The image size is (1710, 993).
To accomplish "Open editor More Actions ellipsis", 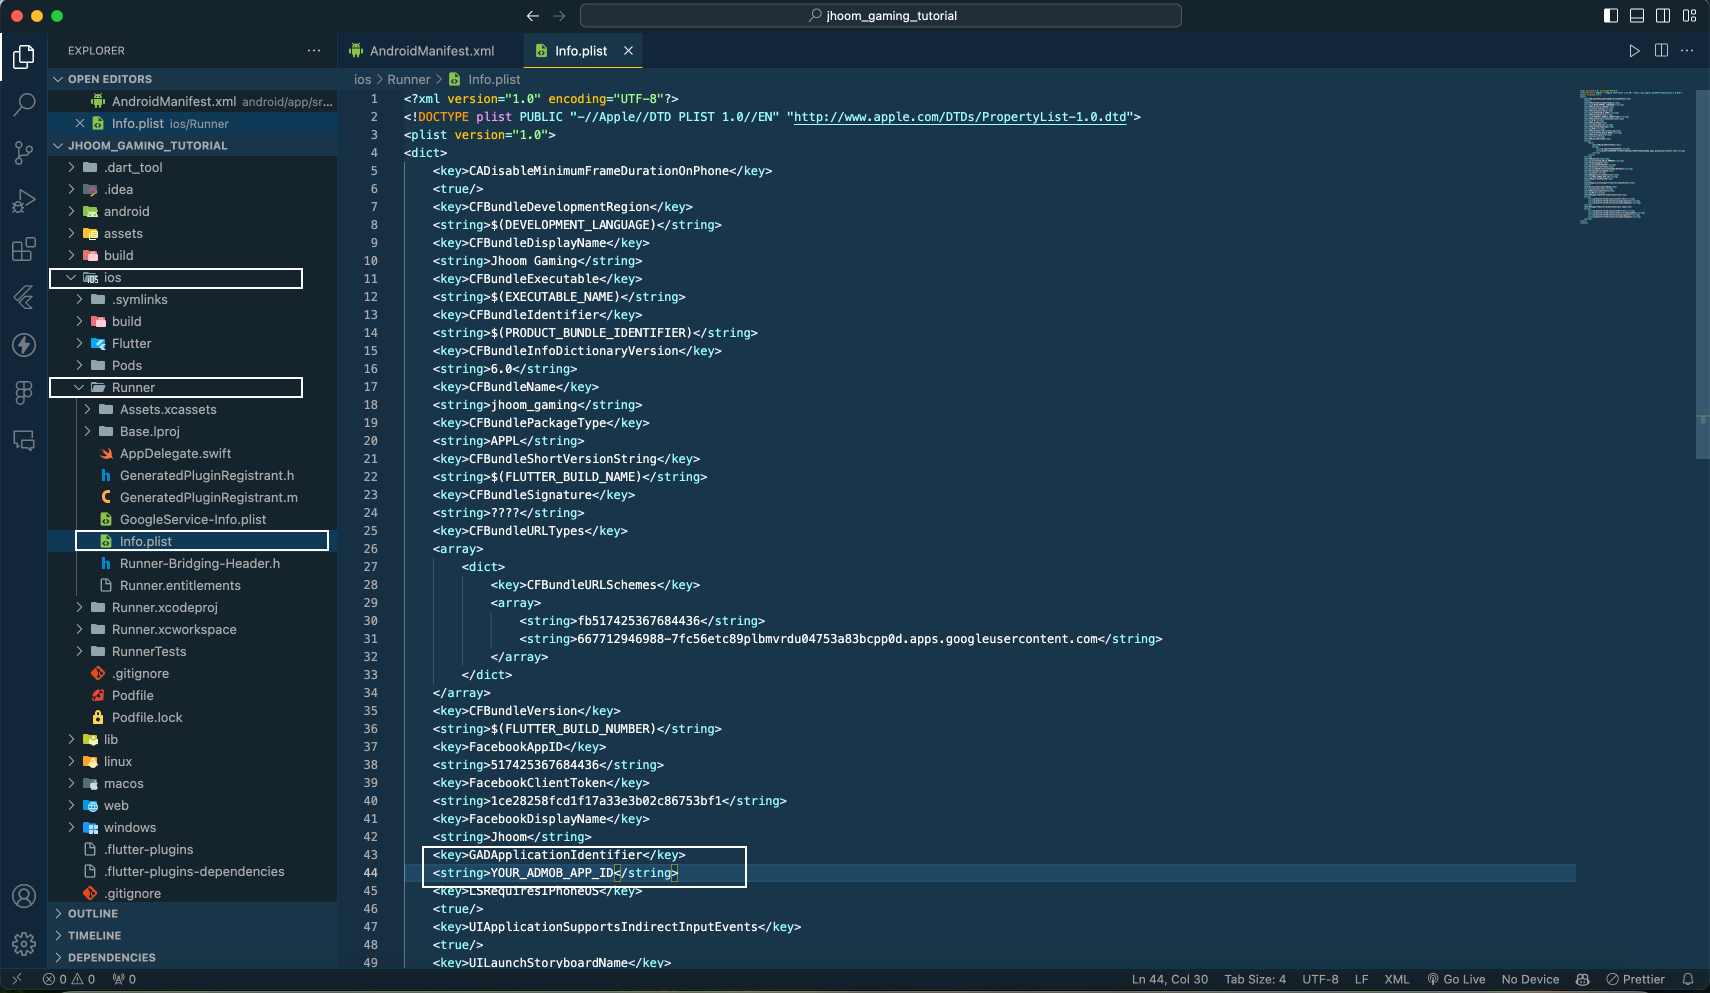I will pos(1687,51).
